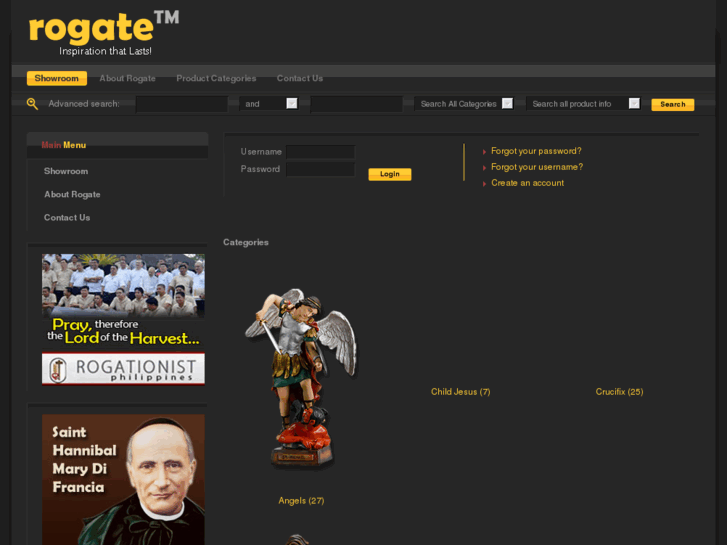Click into the Username field
Screen dimensions: 727x545
[x=320, y=152]
